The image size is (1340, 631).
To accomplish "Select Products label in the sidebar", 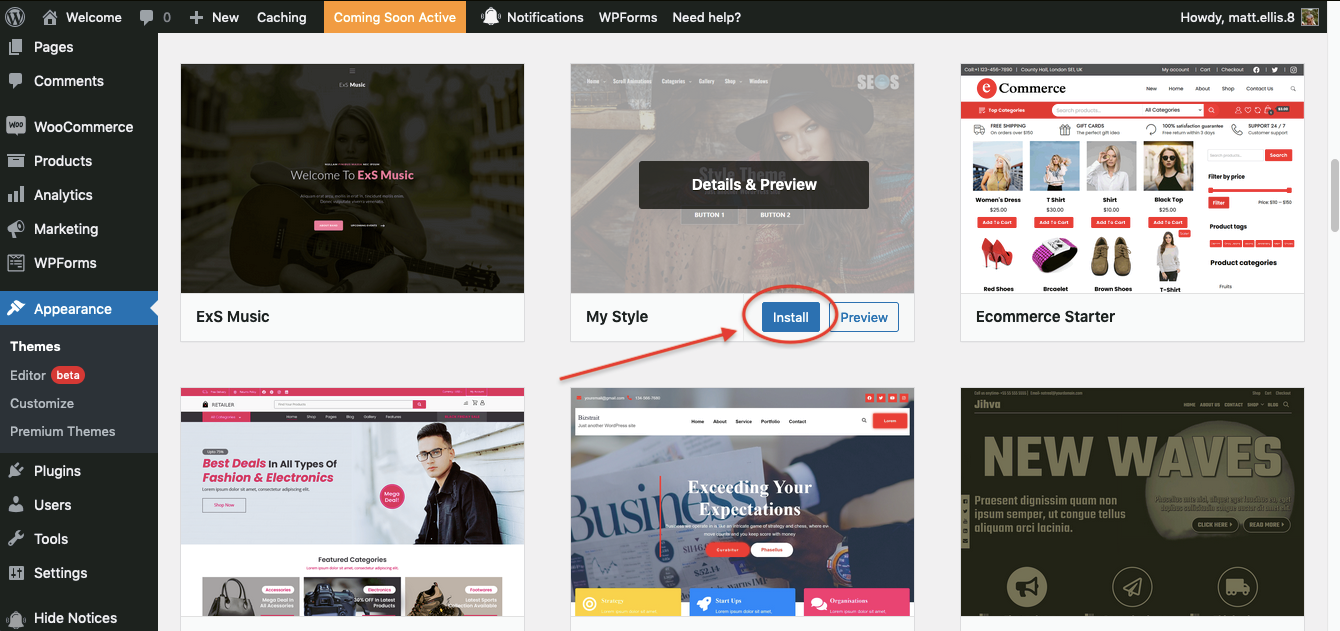I will [63, 161].
